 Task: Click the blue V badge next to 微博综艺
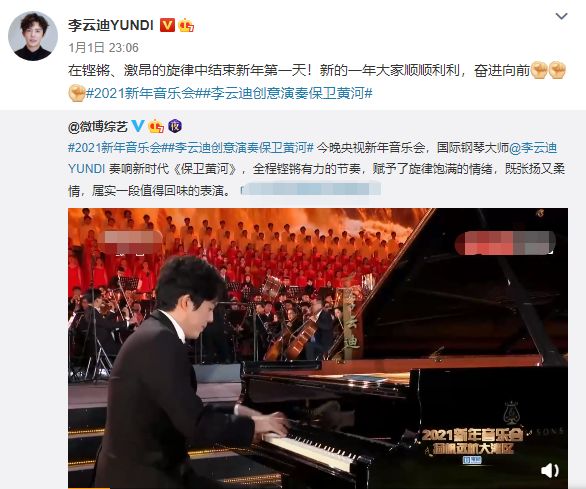[138, 126]
